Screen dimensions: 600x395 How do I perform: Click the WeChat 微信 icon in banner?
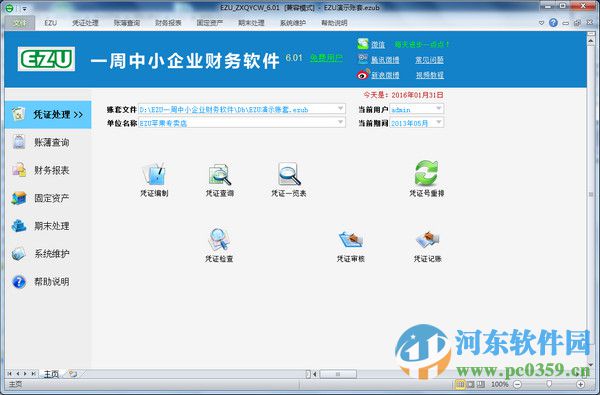click(x=362, y=44)
